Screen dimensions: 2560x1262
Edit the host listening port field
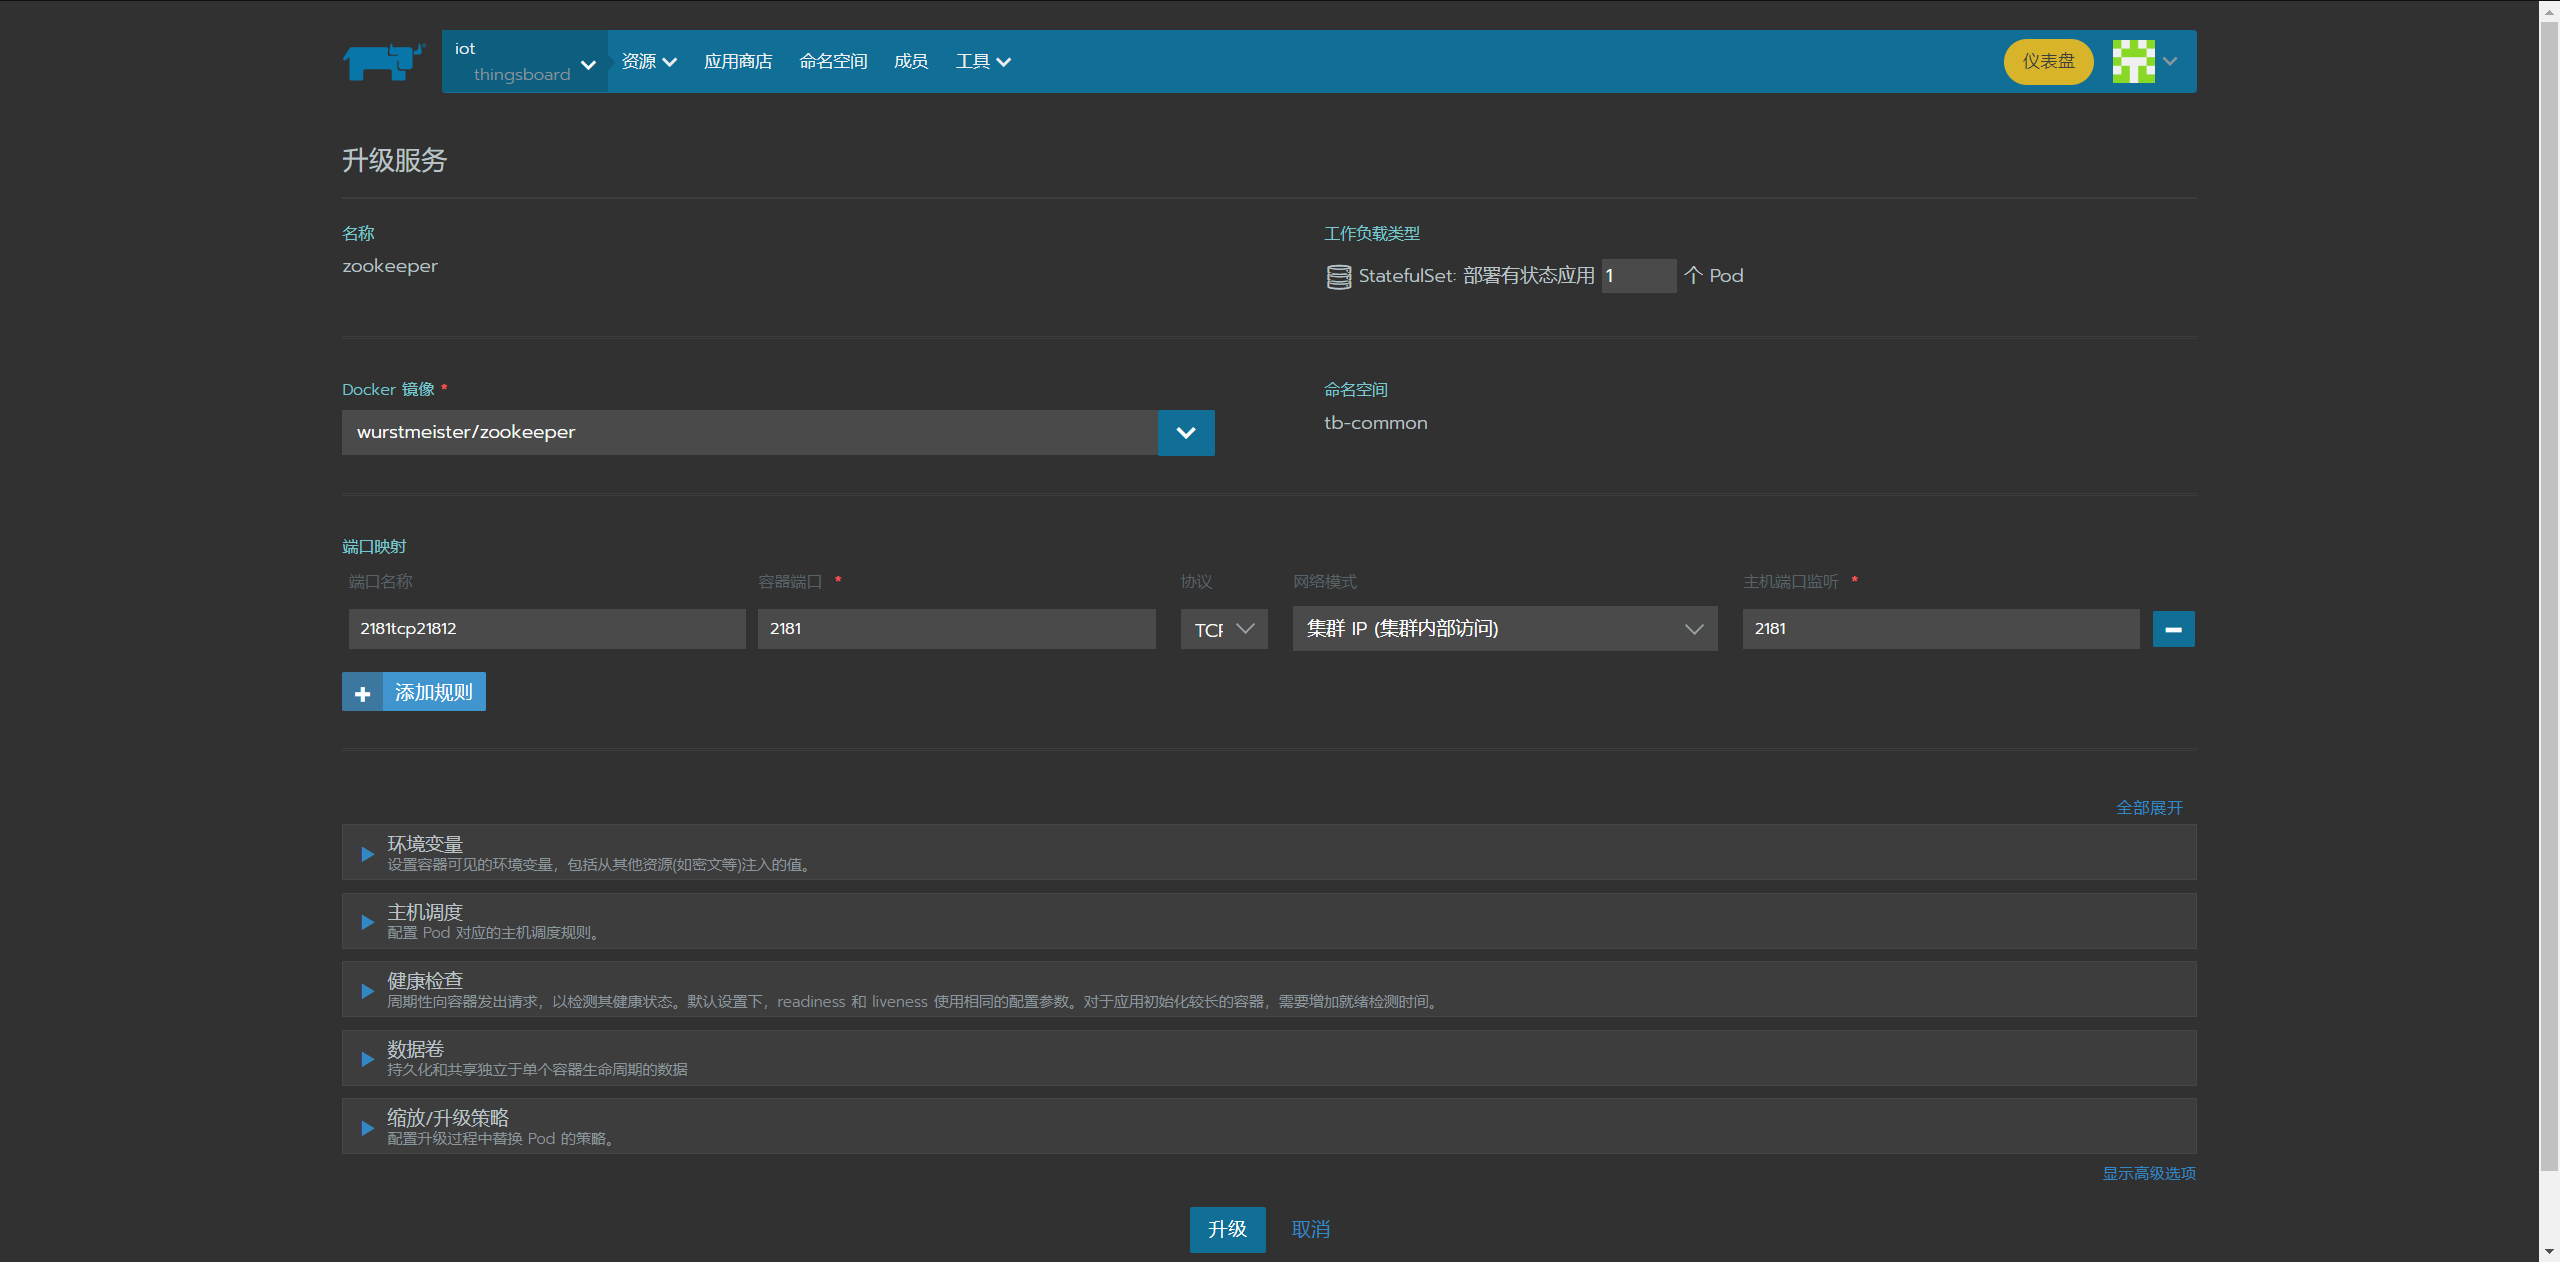[x=1940, y=628]
